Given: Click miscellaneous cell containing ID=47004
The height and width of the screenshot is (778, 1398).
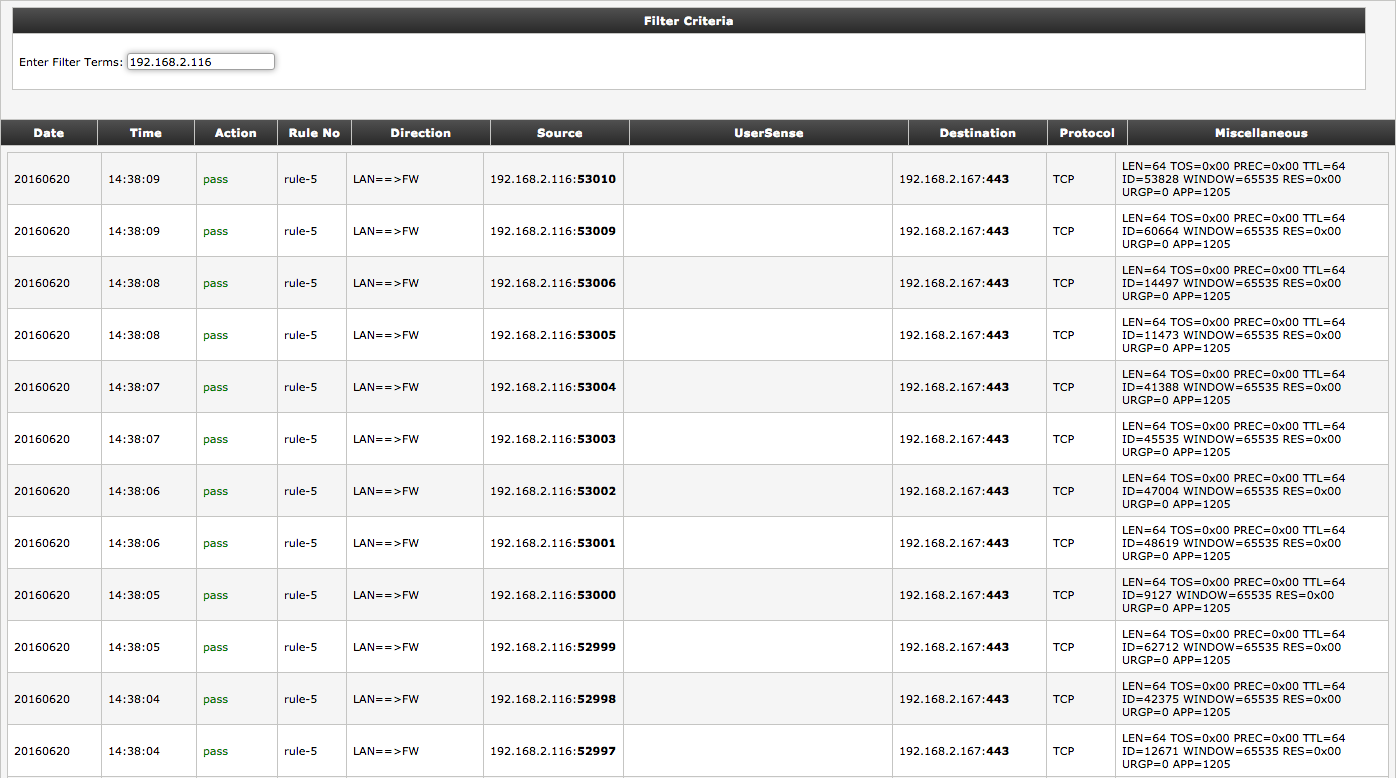Looking at the screenshot, I should click(x=1251, y=491).
